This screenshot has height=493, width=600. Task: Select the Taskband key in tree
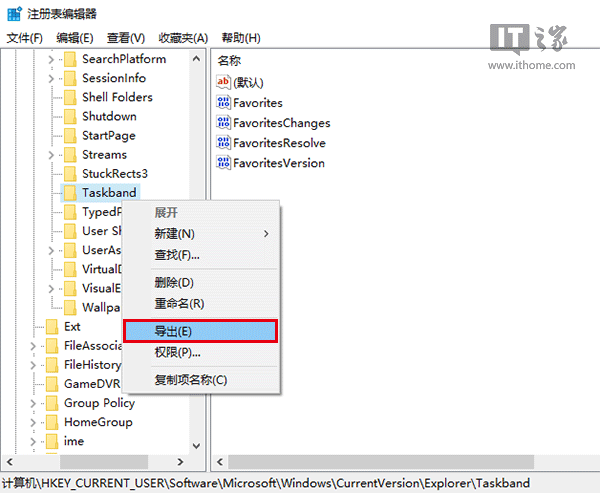[x=109, y=192]
